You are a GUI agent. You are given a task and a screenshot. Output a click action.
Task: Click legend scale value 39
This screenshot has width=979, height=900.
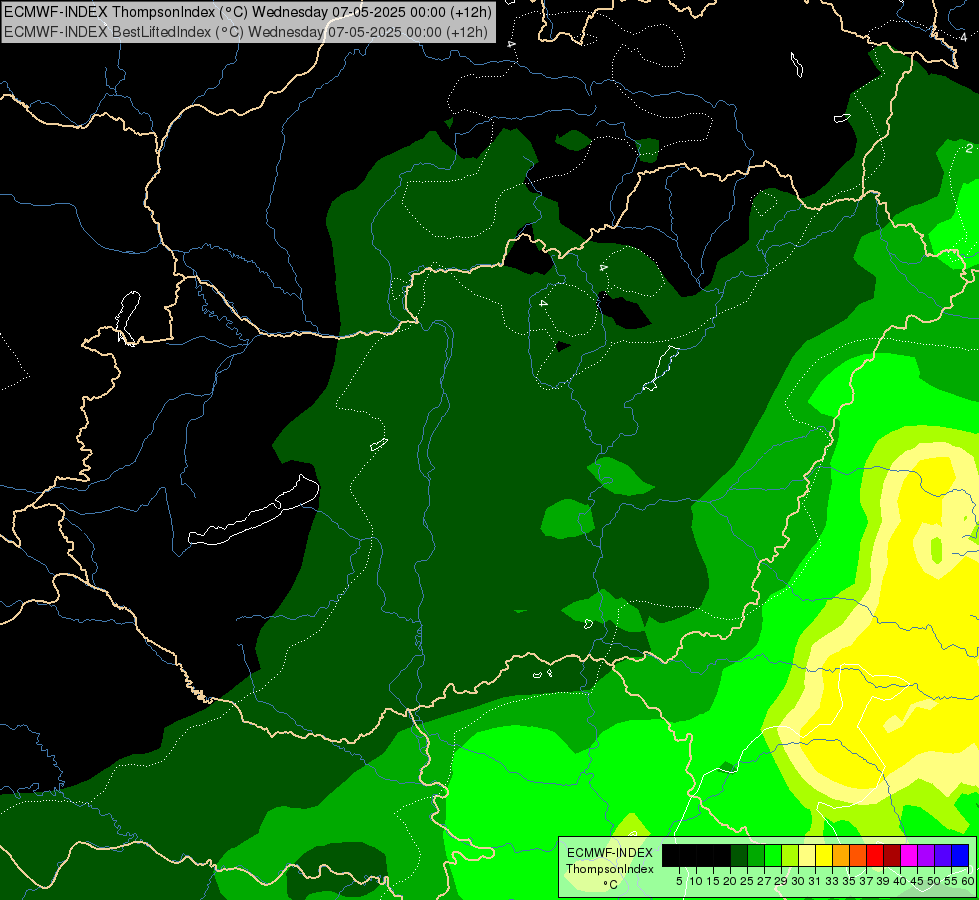pyautogui.click(x=883, y=881)
